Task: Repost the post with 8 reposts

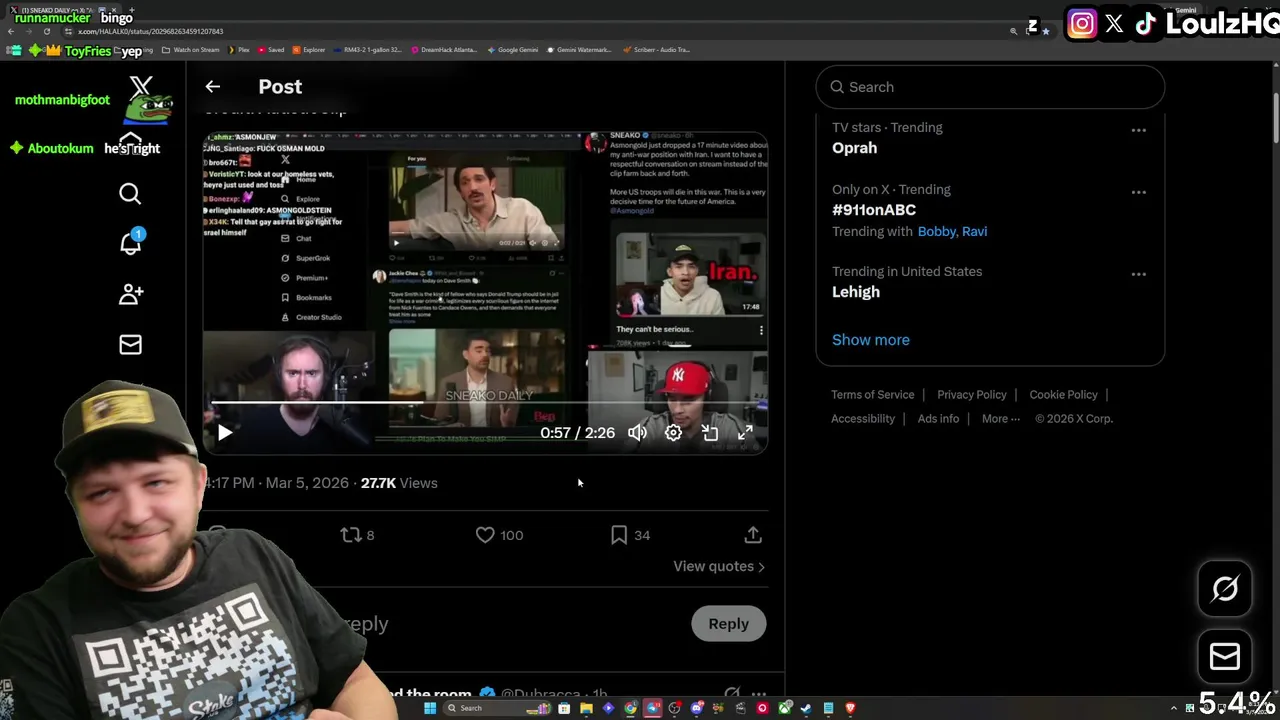Action: coord(357,535)
